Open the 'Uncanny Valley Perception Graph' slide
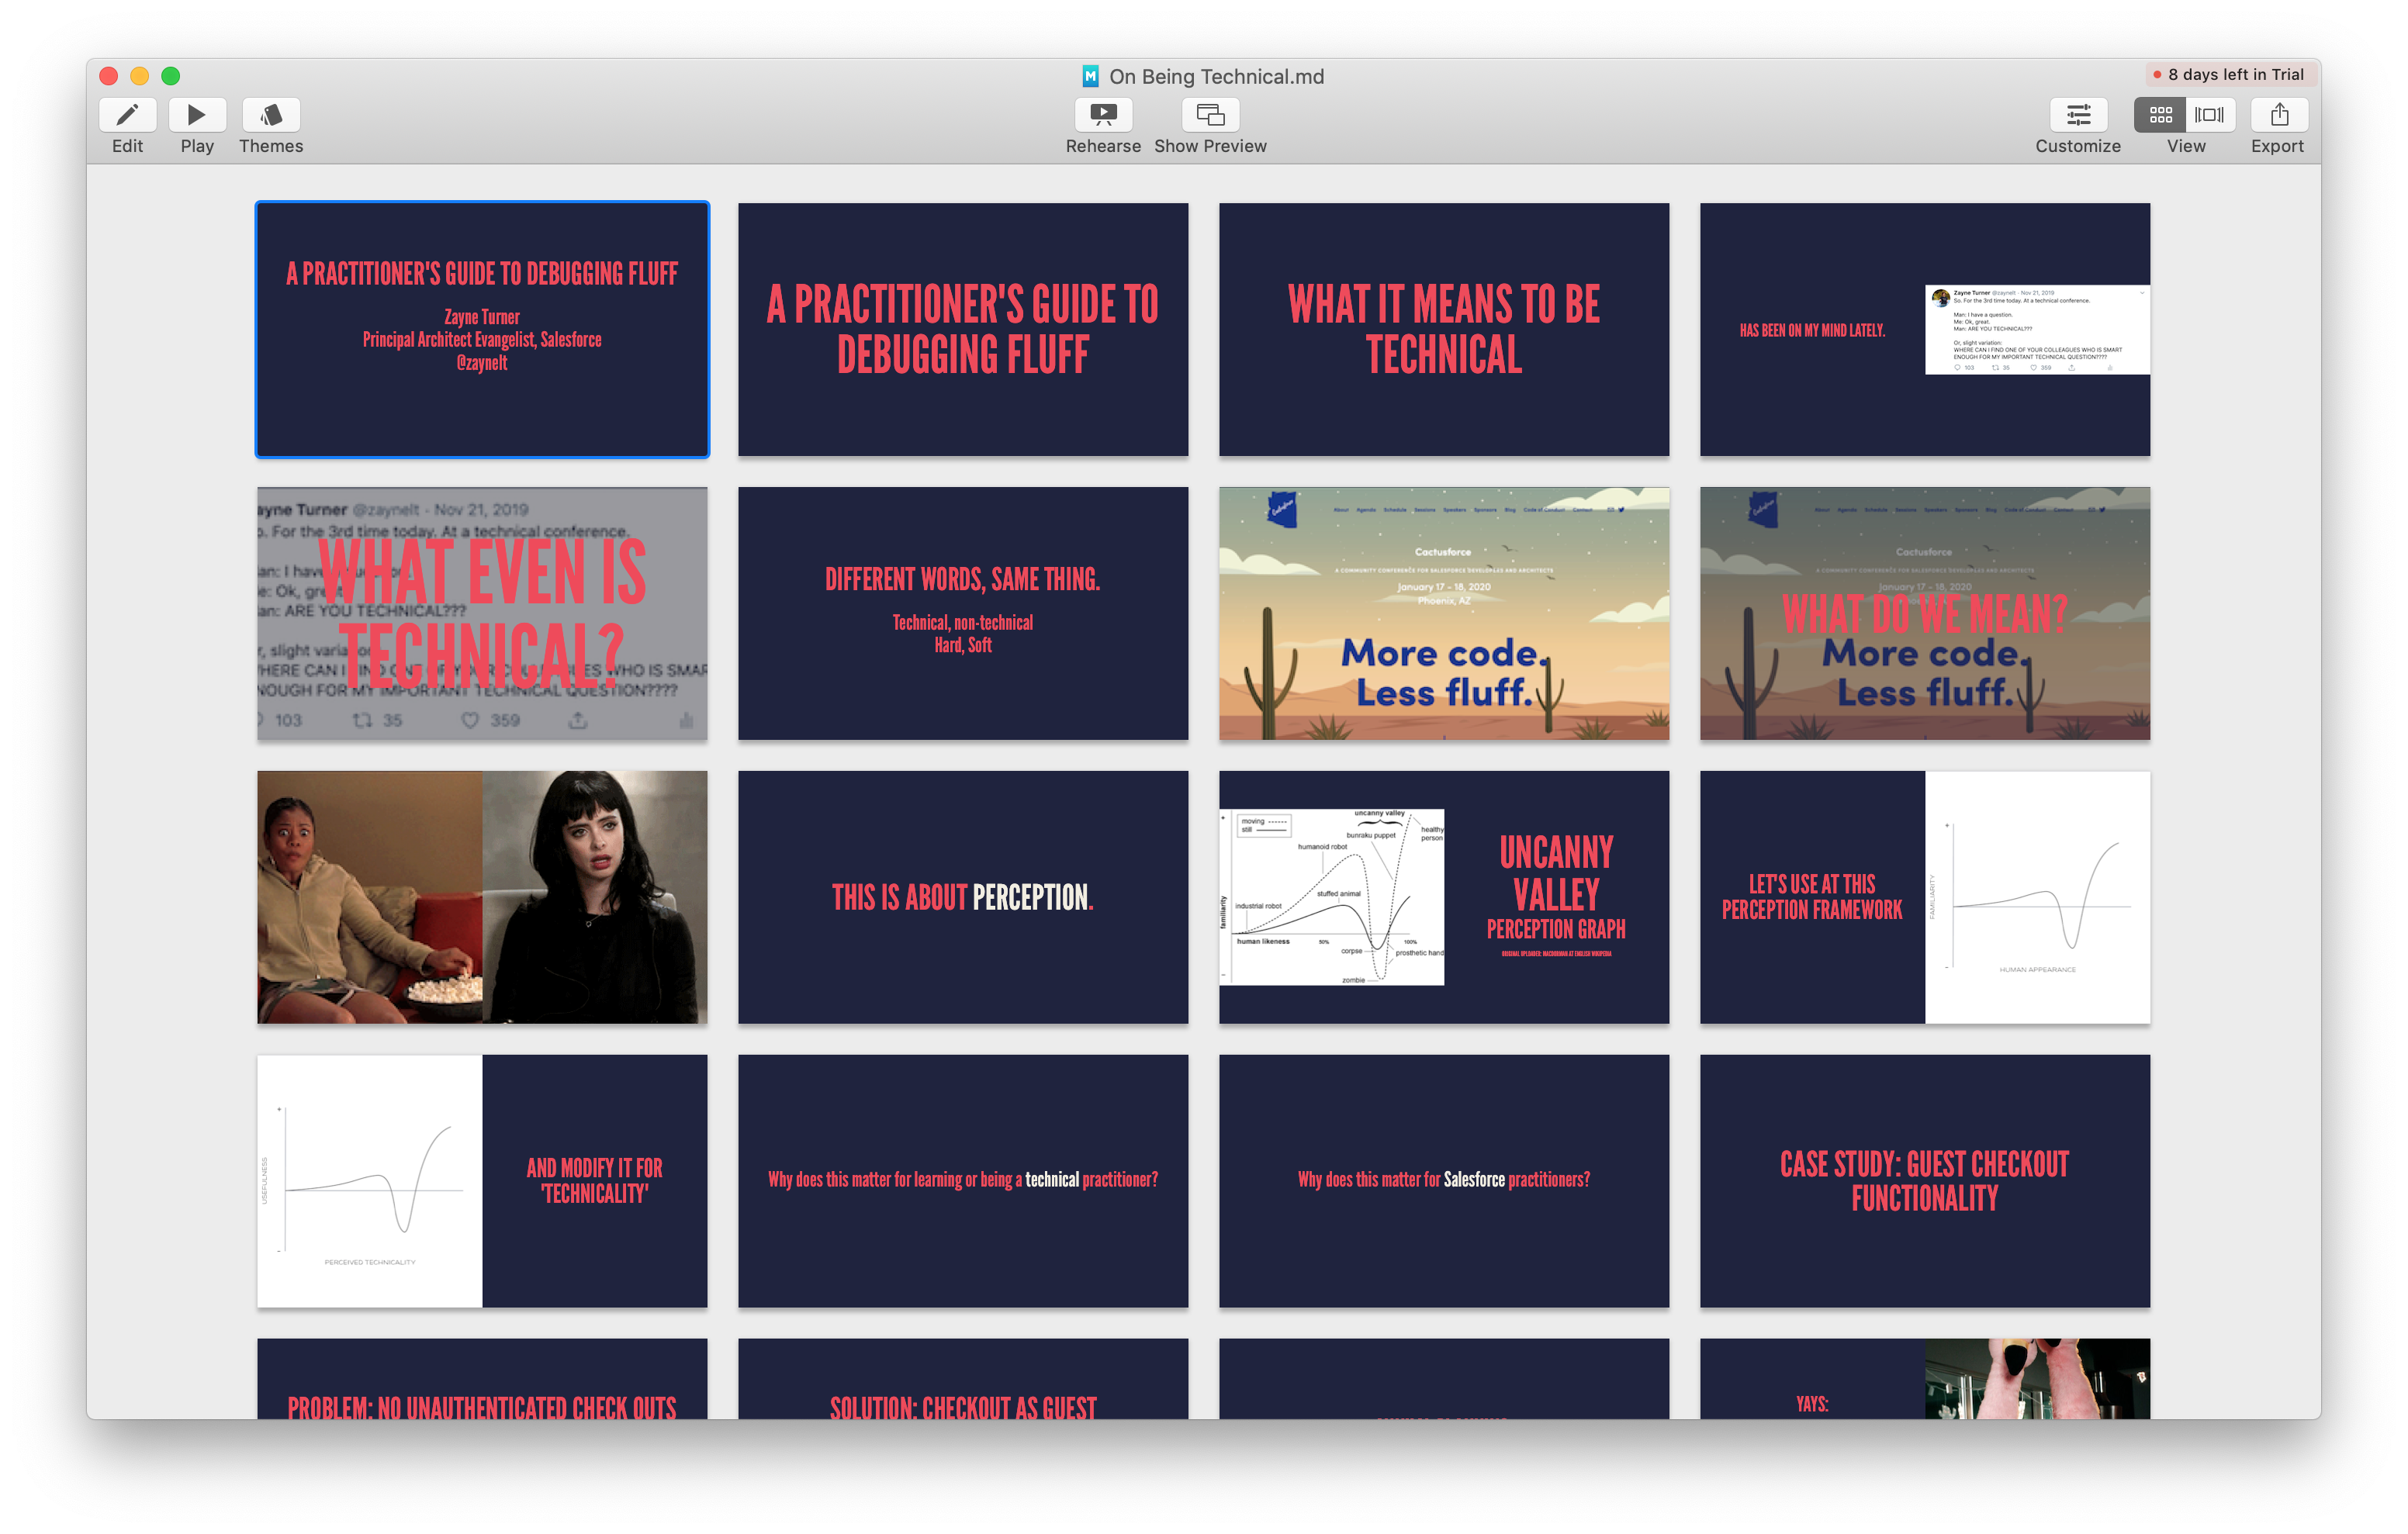This screenshot has height=1534, width=2408. pyautogui.click(x=1443, y=897)
